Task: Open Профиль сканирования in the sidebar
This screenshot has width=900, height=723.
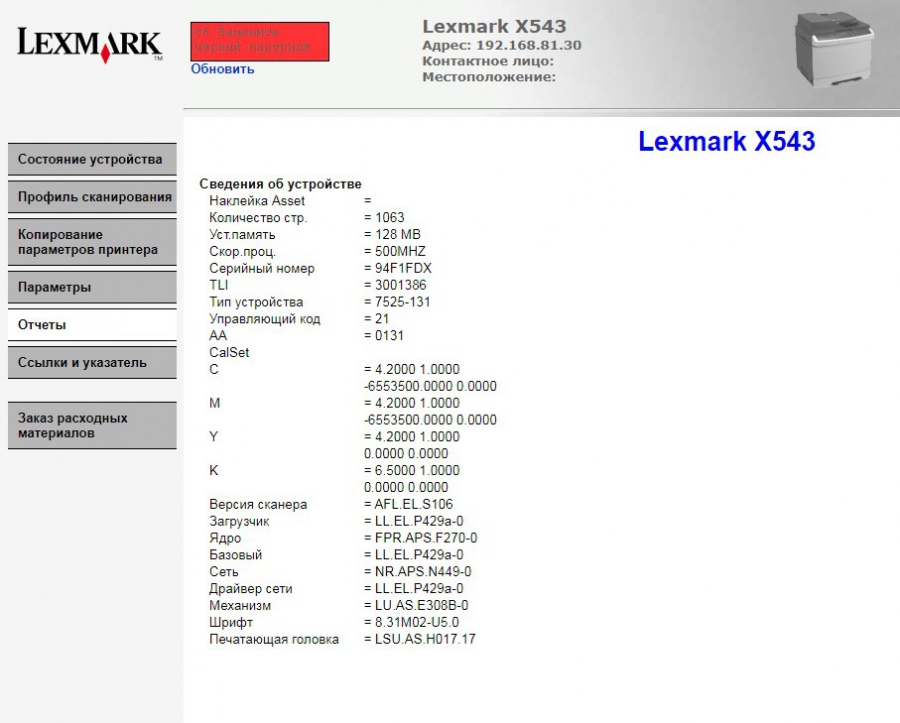Action: pyautogui.click(x=92, y=197)
